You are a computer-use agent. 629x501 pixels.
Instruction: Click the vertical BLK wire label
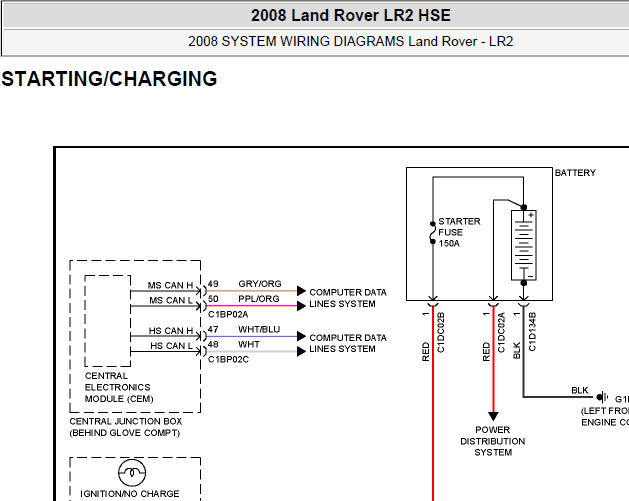coord(517,350)
